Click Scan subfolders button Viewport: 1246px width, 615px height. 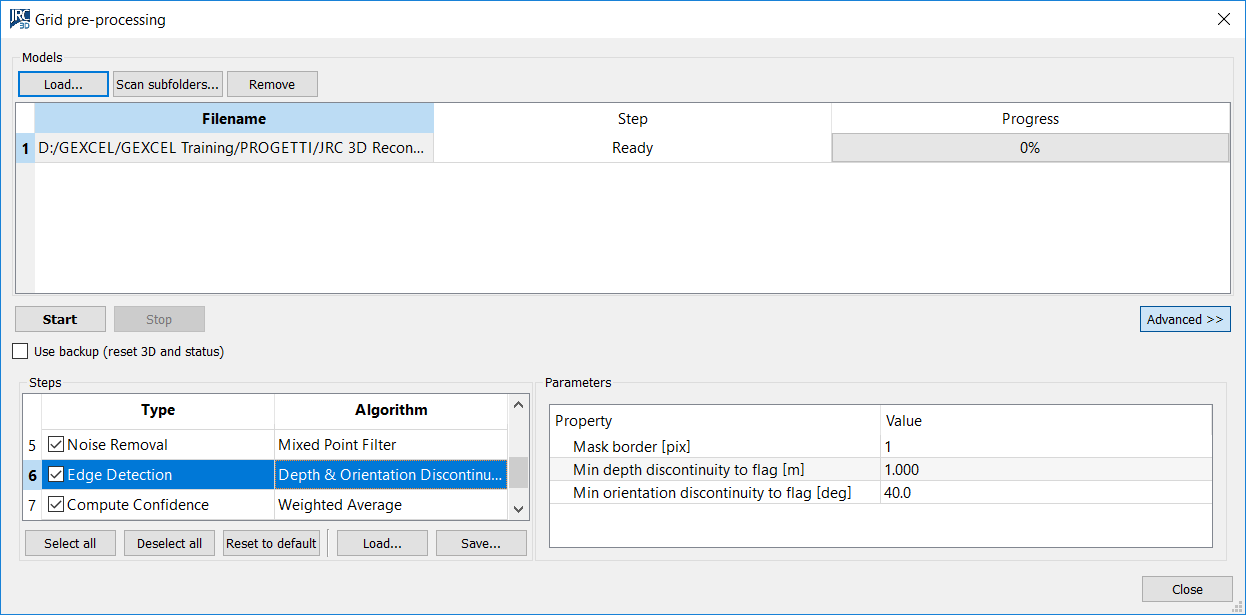point(167,84)
